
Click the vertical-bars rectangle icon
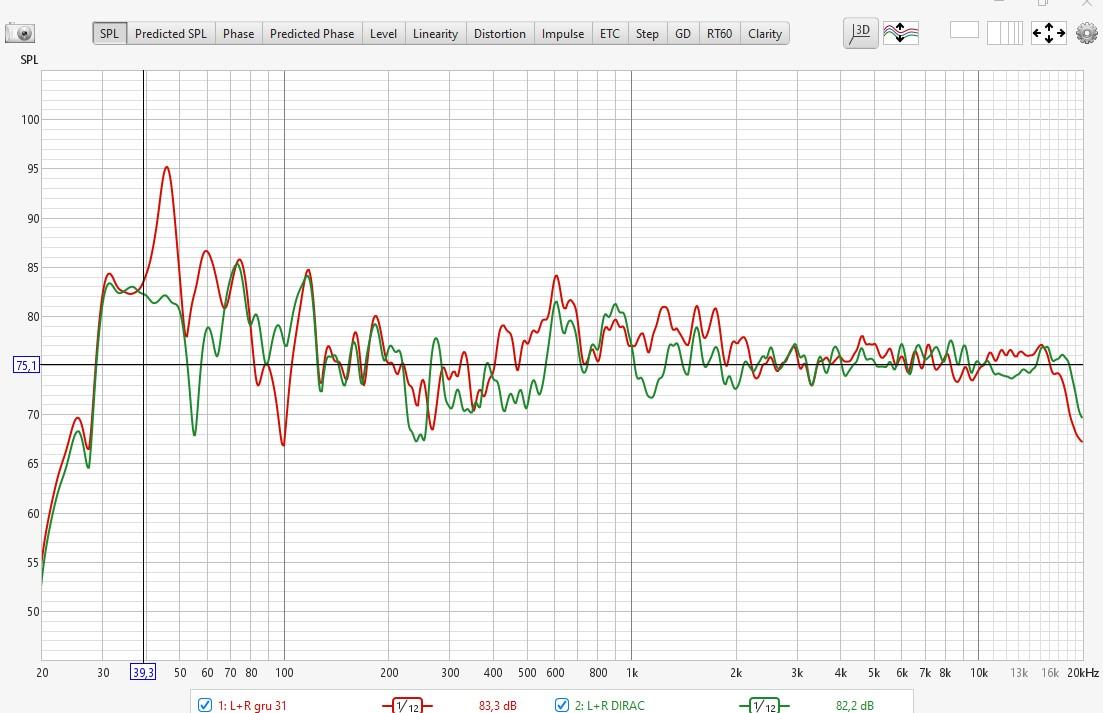click(x=1004, y=33)
